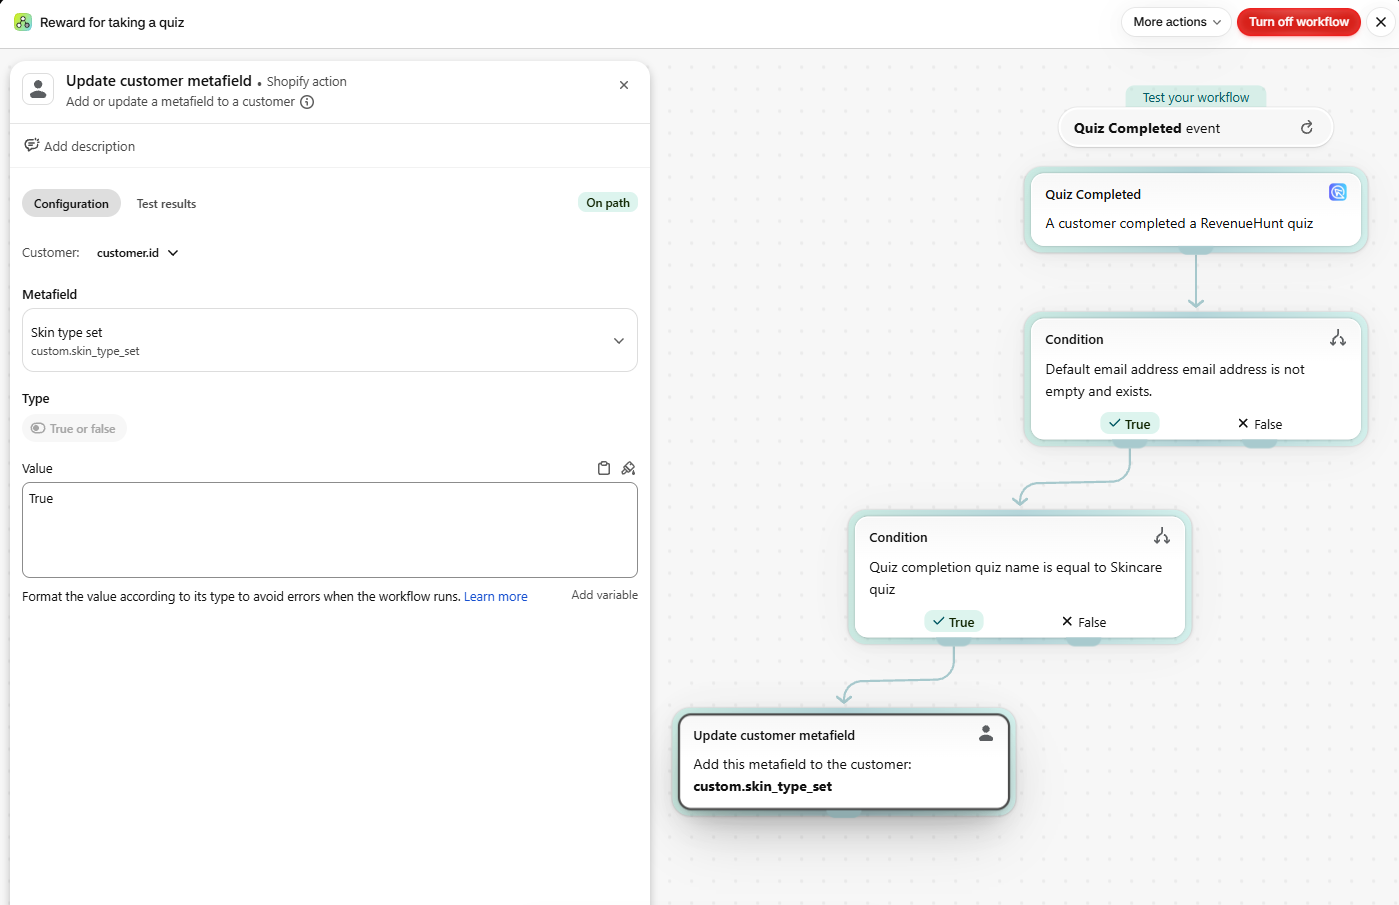Click the Add description comment icon
The image size is (1399, 905).
point(32,145)
